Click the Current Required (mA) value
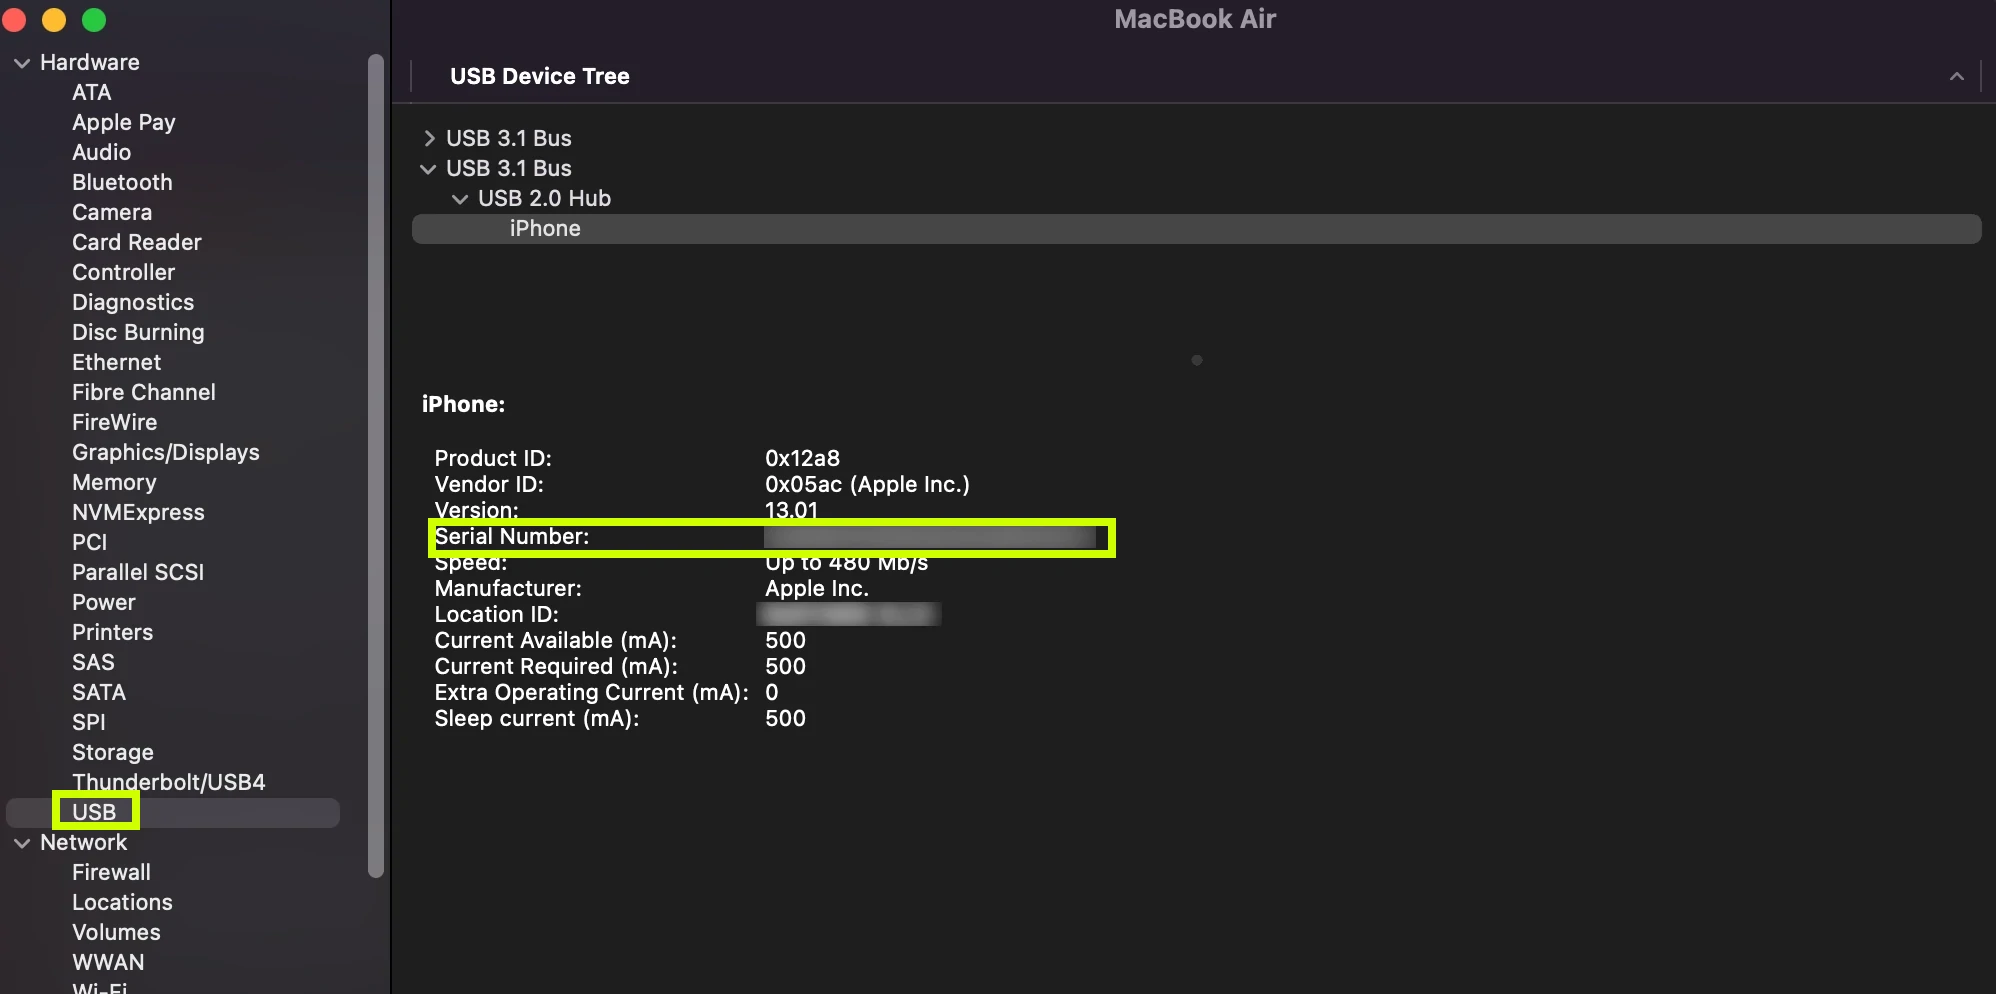The height and width of the screenshot is (994, 1996). pos(785,666)
